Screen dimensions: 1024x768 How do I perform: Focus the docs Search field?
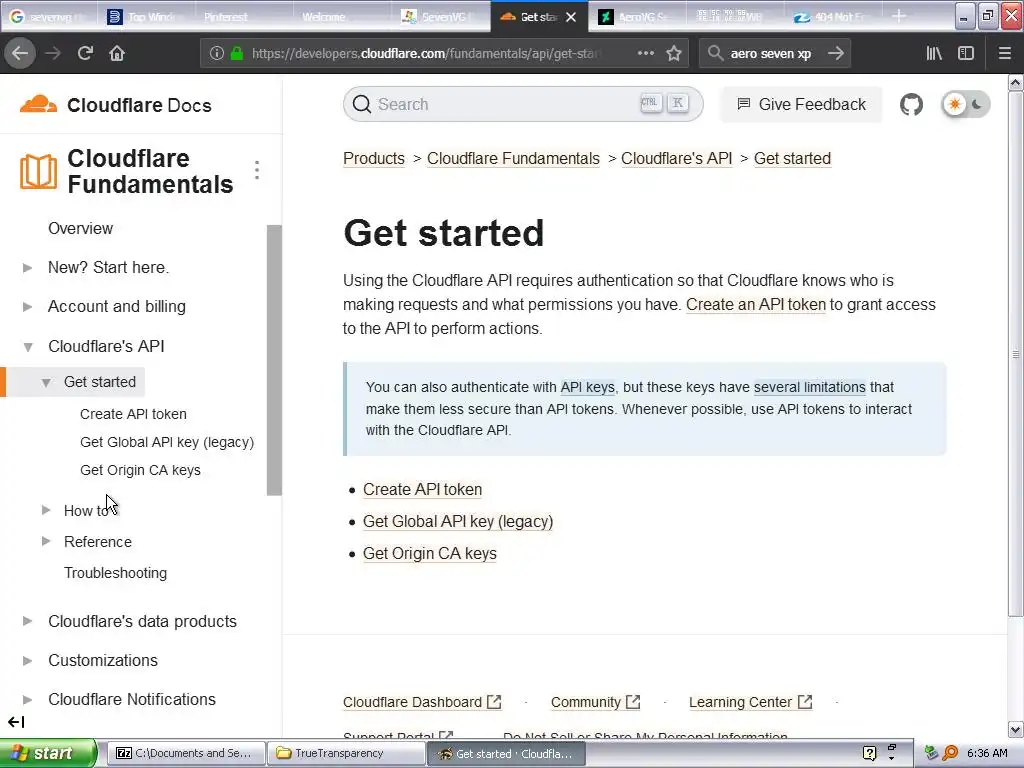coord(523,104)
